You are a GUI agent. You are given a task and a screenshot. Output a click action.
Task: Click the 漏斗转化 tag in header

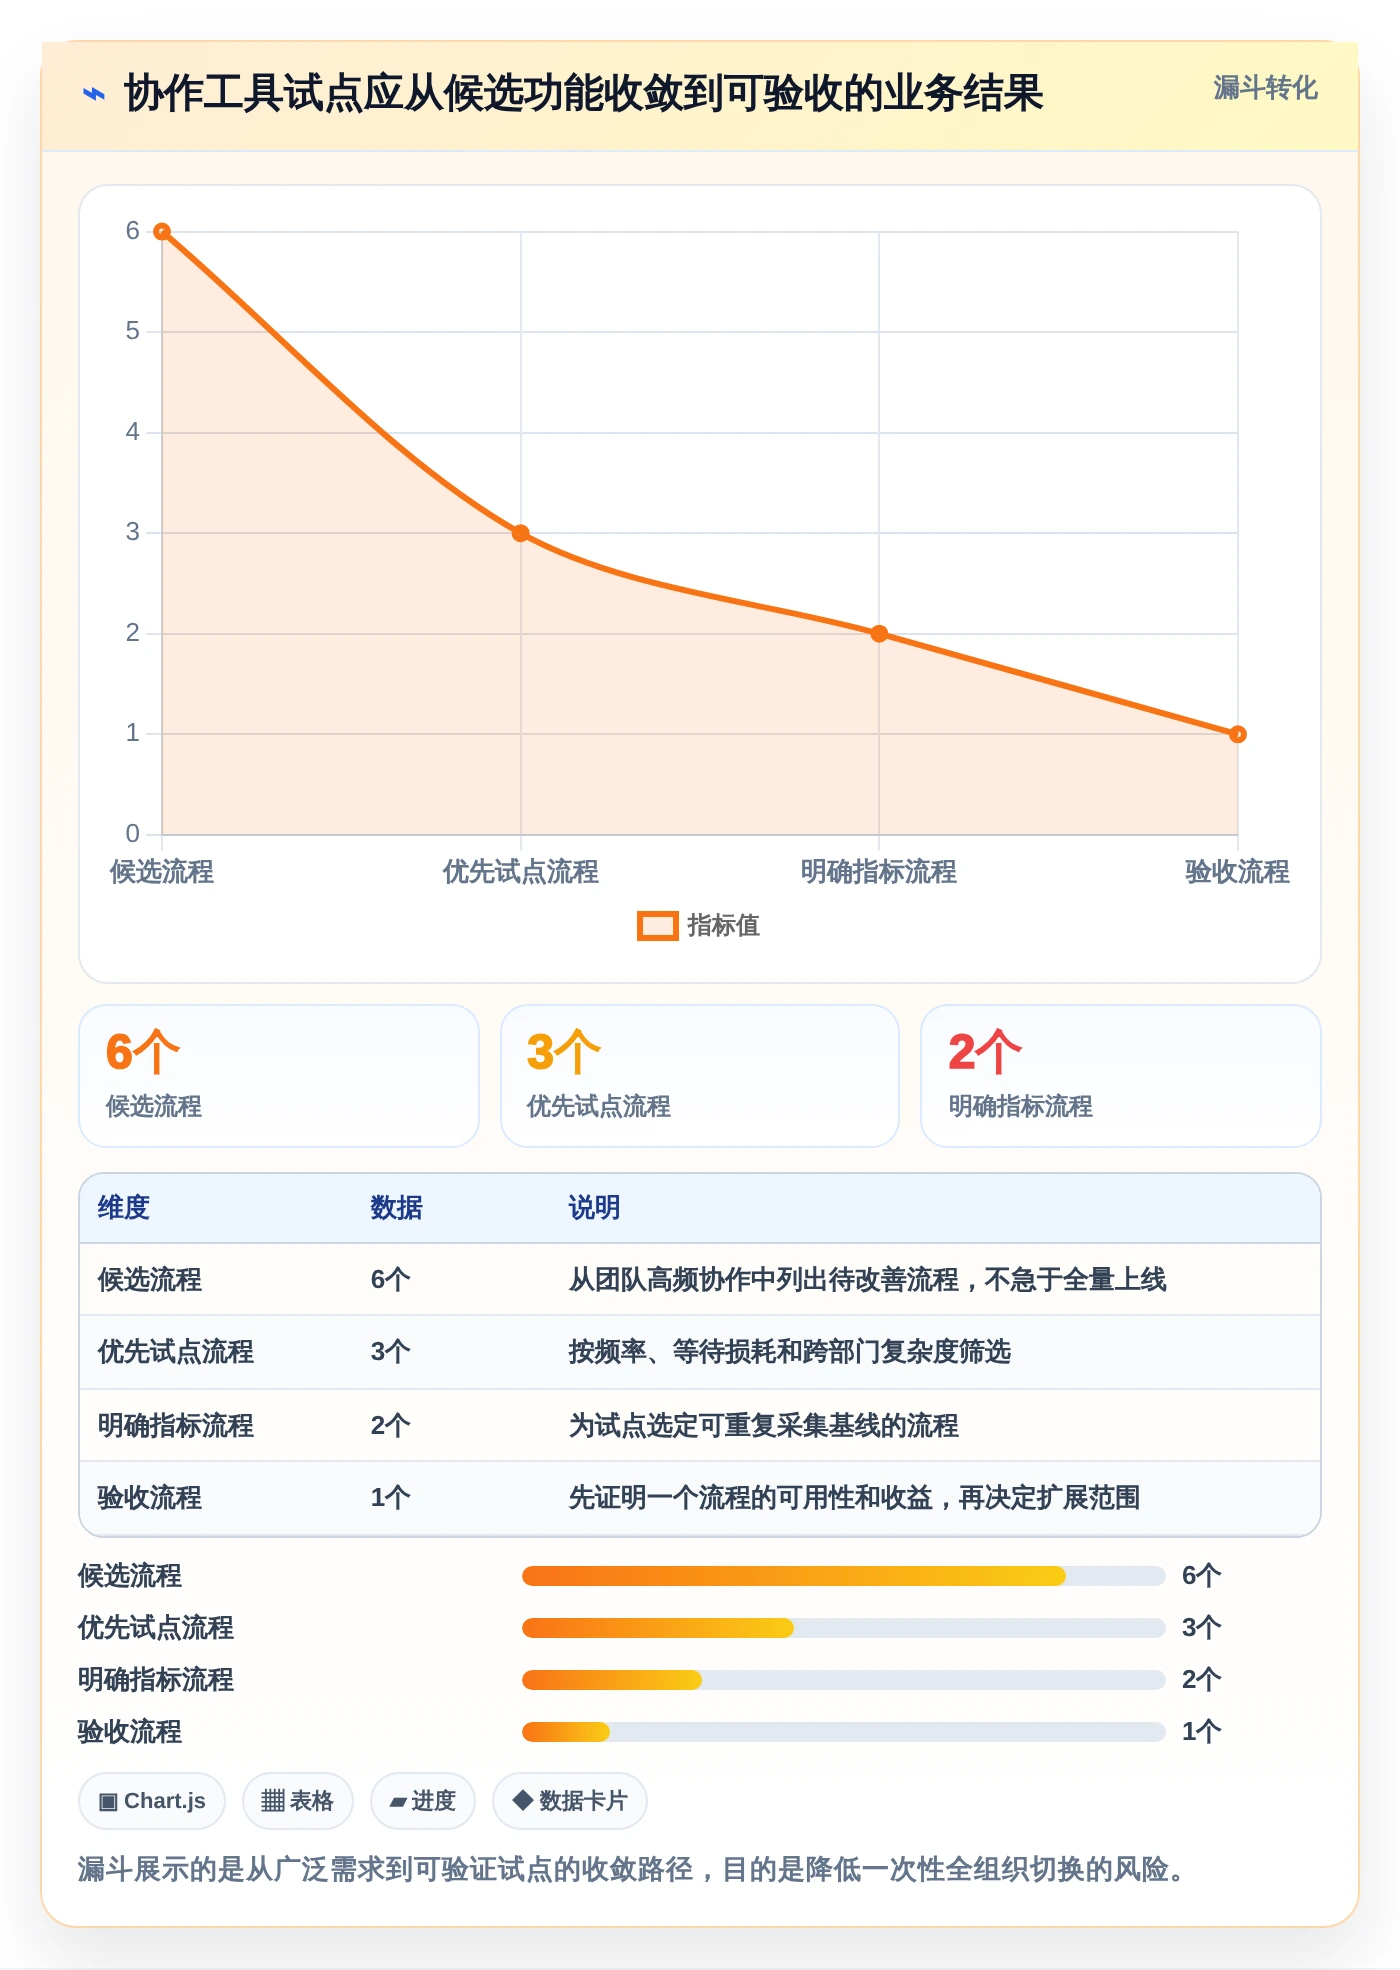[x=1265, y=88]
